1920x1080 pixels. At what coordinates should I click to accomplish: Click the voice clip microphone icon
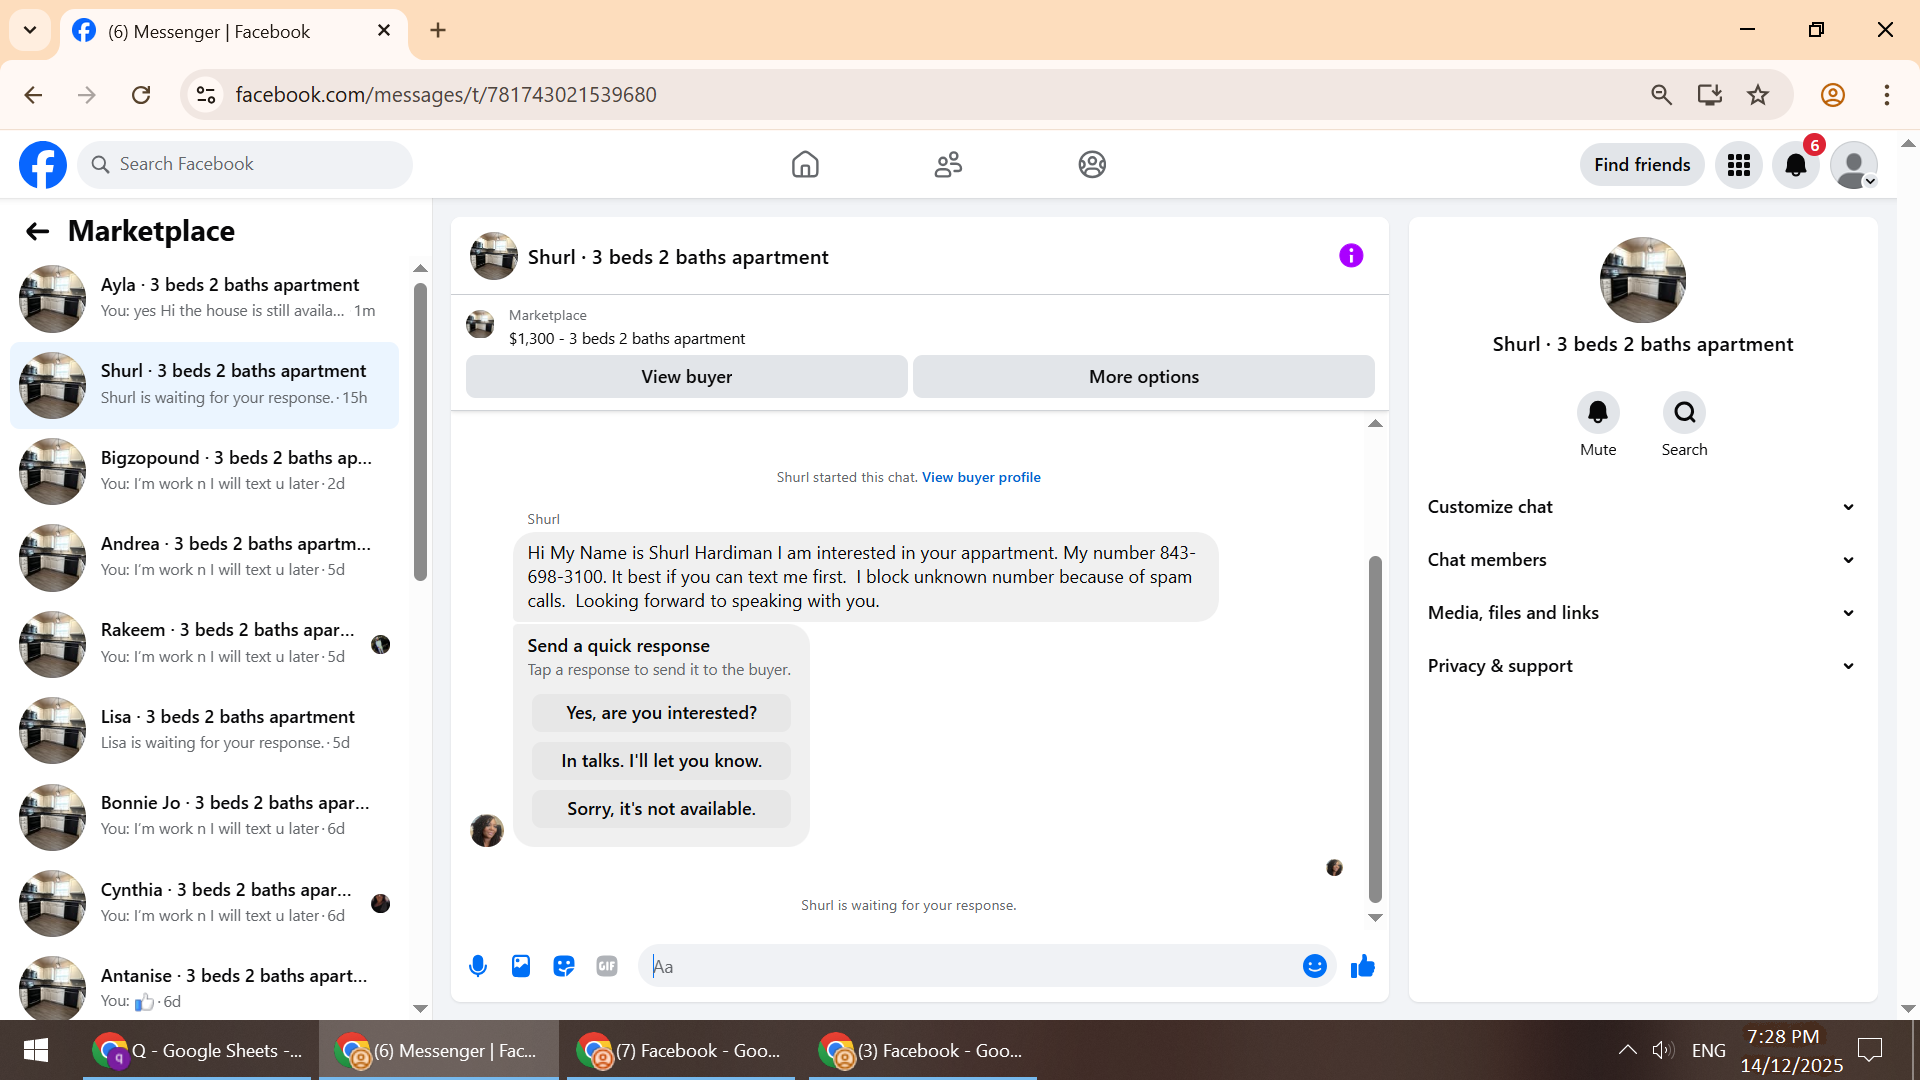[x=478, y=966]
